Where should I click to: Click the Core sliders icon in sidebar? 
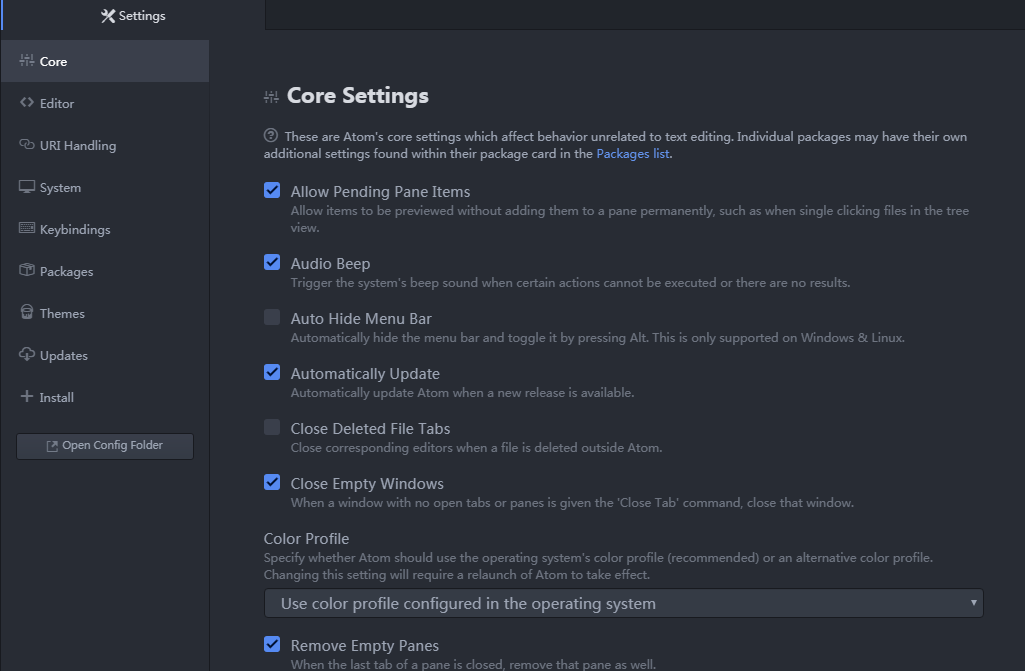[26, 60]
